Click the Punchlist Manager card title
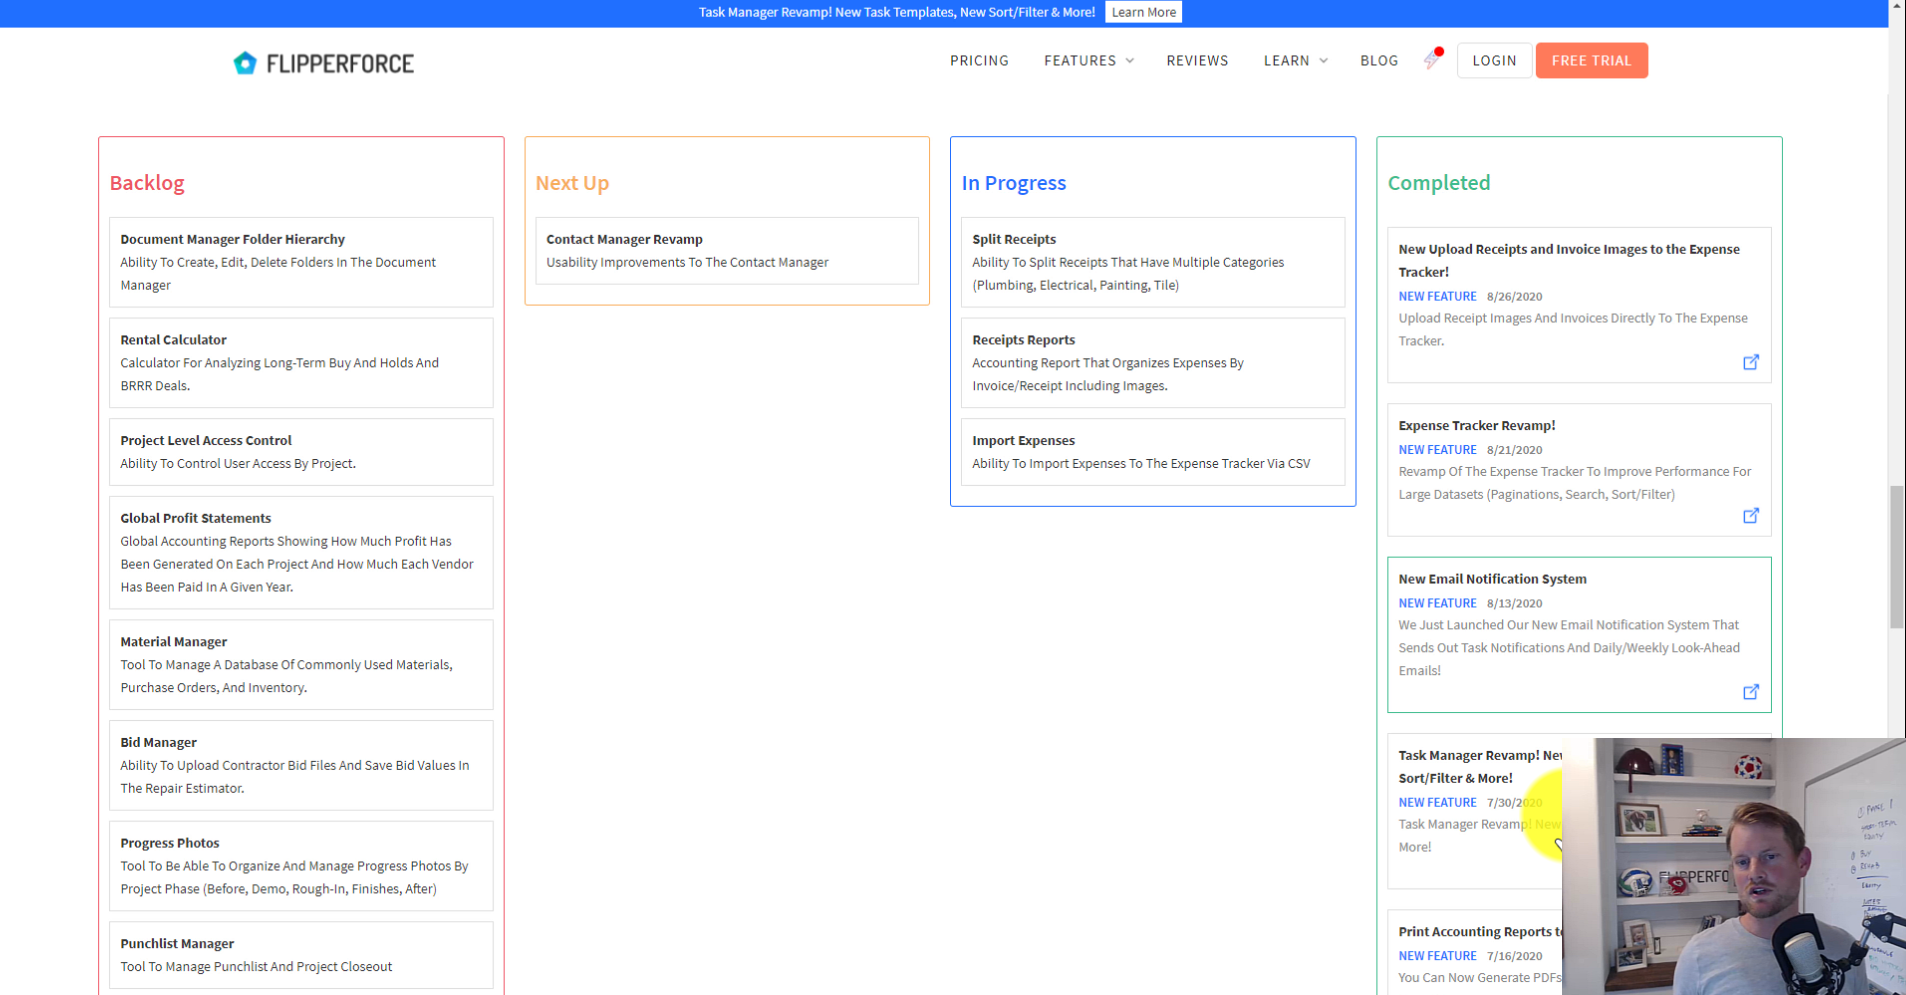The image size is (1906, 995). [177, 943]
